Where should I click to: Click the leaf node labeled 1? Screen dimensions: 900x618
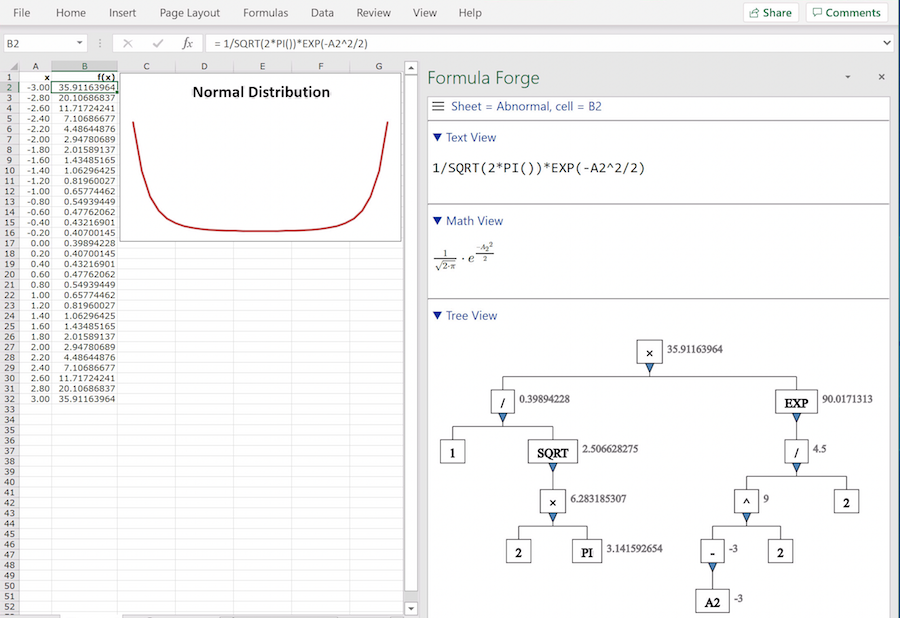tap(452, 452)
